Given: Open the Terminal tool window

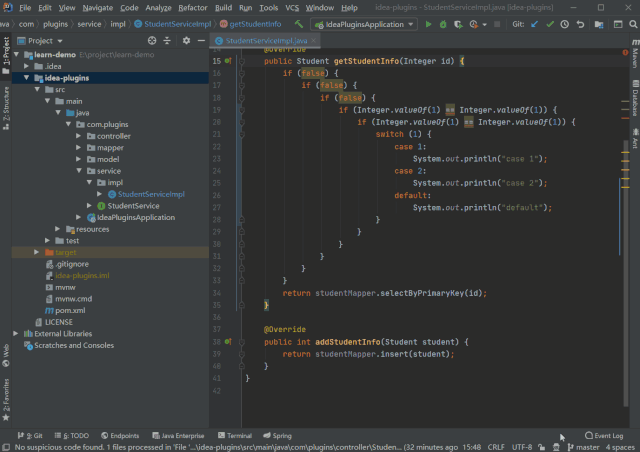Looking at the screenshot, I should [x=234, y=436].
